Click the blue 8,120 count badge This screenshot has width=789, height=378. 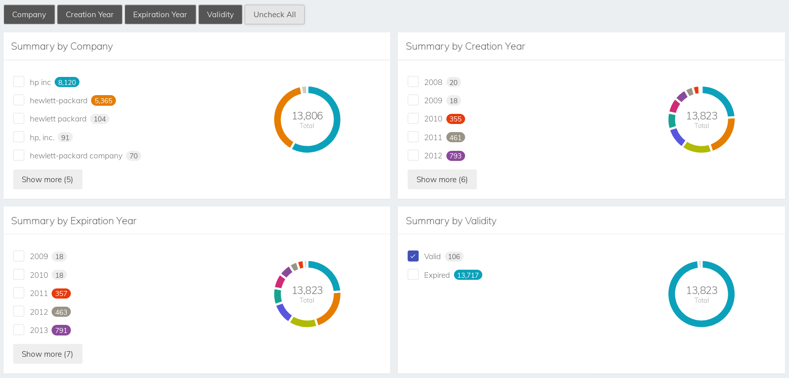[67, 82]
